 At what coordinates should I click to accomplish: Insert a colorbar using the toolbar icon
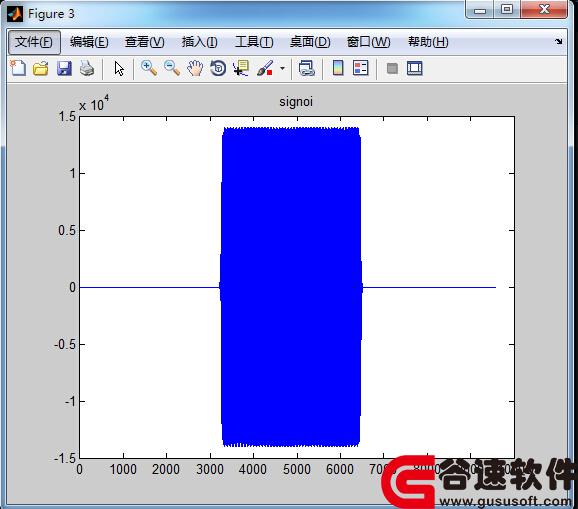pyautogui.click(x=338, y=68)
